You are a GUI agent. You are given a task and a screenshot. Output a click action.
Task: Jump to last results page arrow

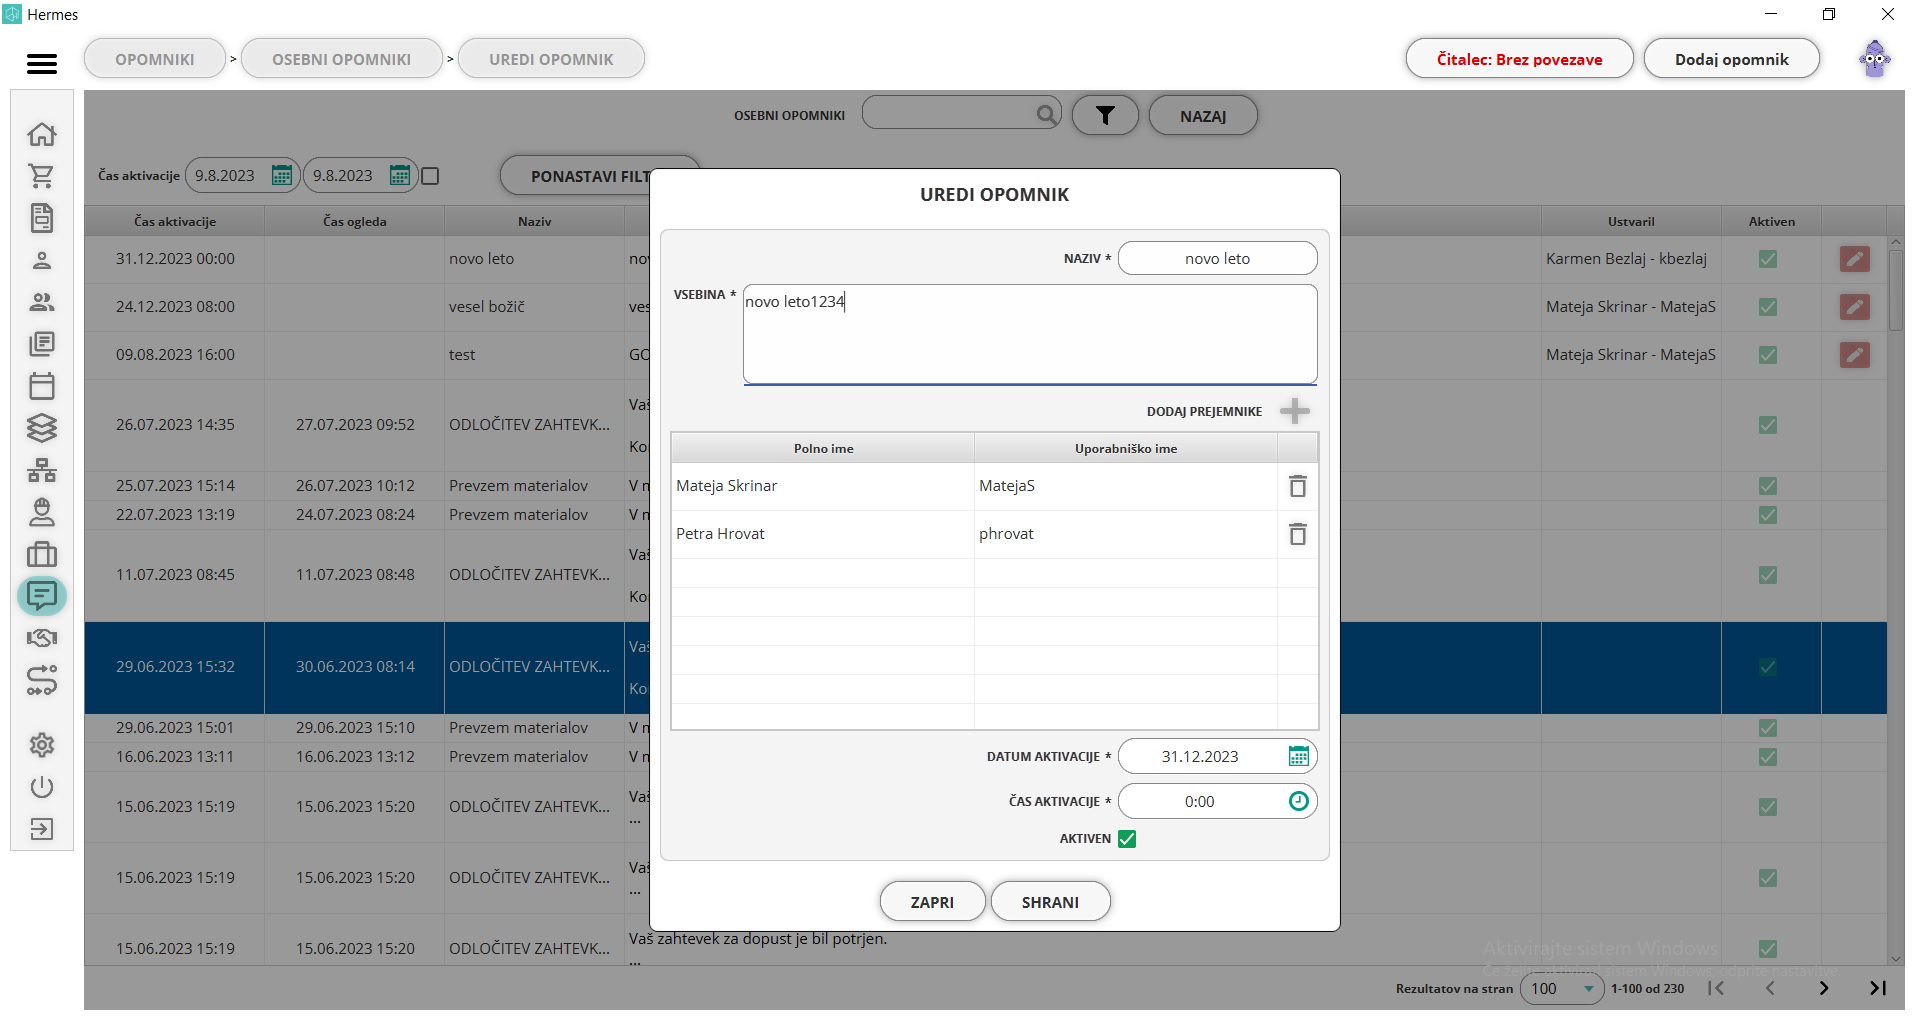coord(1878,988)
